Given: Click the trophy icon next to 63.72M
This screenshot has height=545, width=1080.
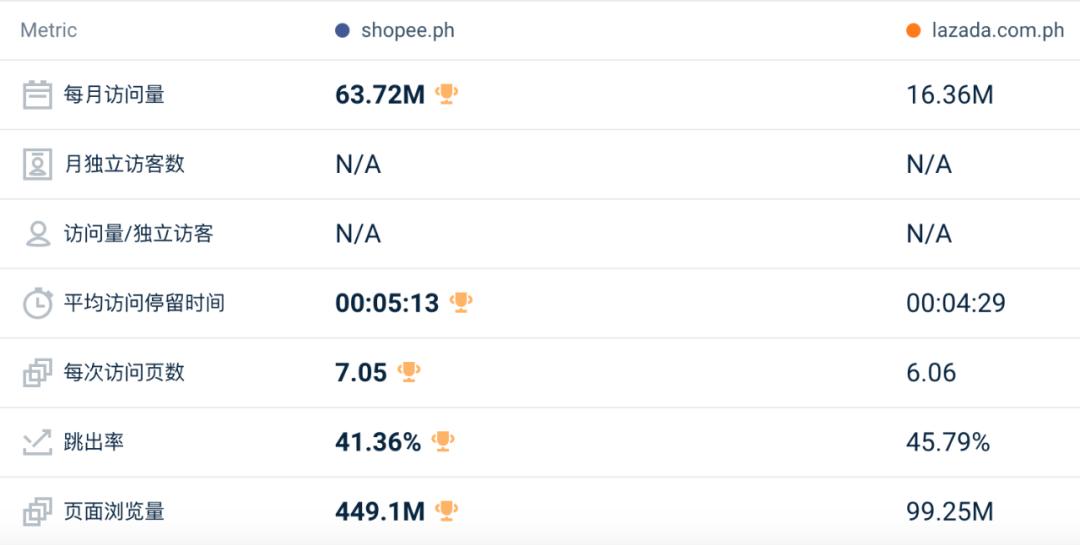Looking at the screenshot, I should point(447,94).
